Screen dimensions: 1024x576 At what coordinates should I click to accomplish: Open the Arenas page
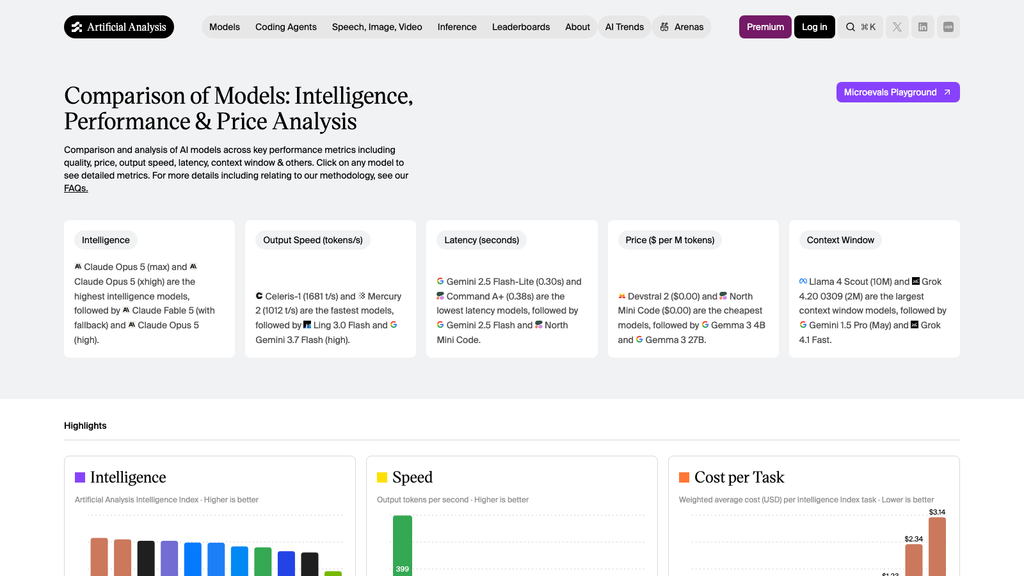tap(682, 27)
